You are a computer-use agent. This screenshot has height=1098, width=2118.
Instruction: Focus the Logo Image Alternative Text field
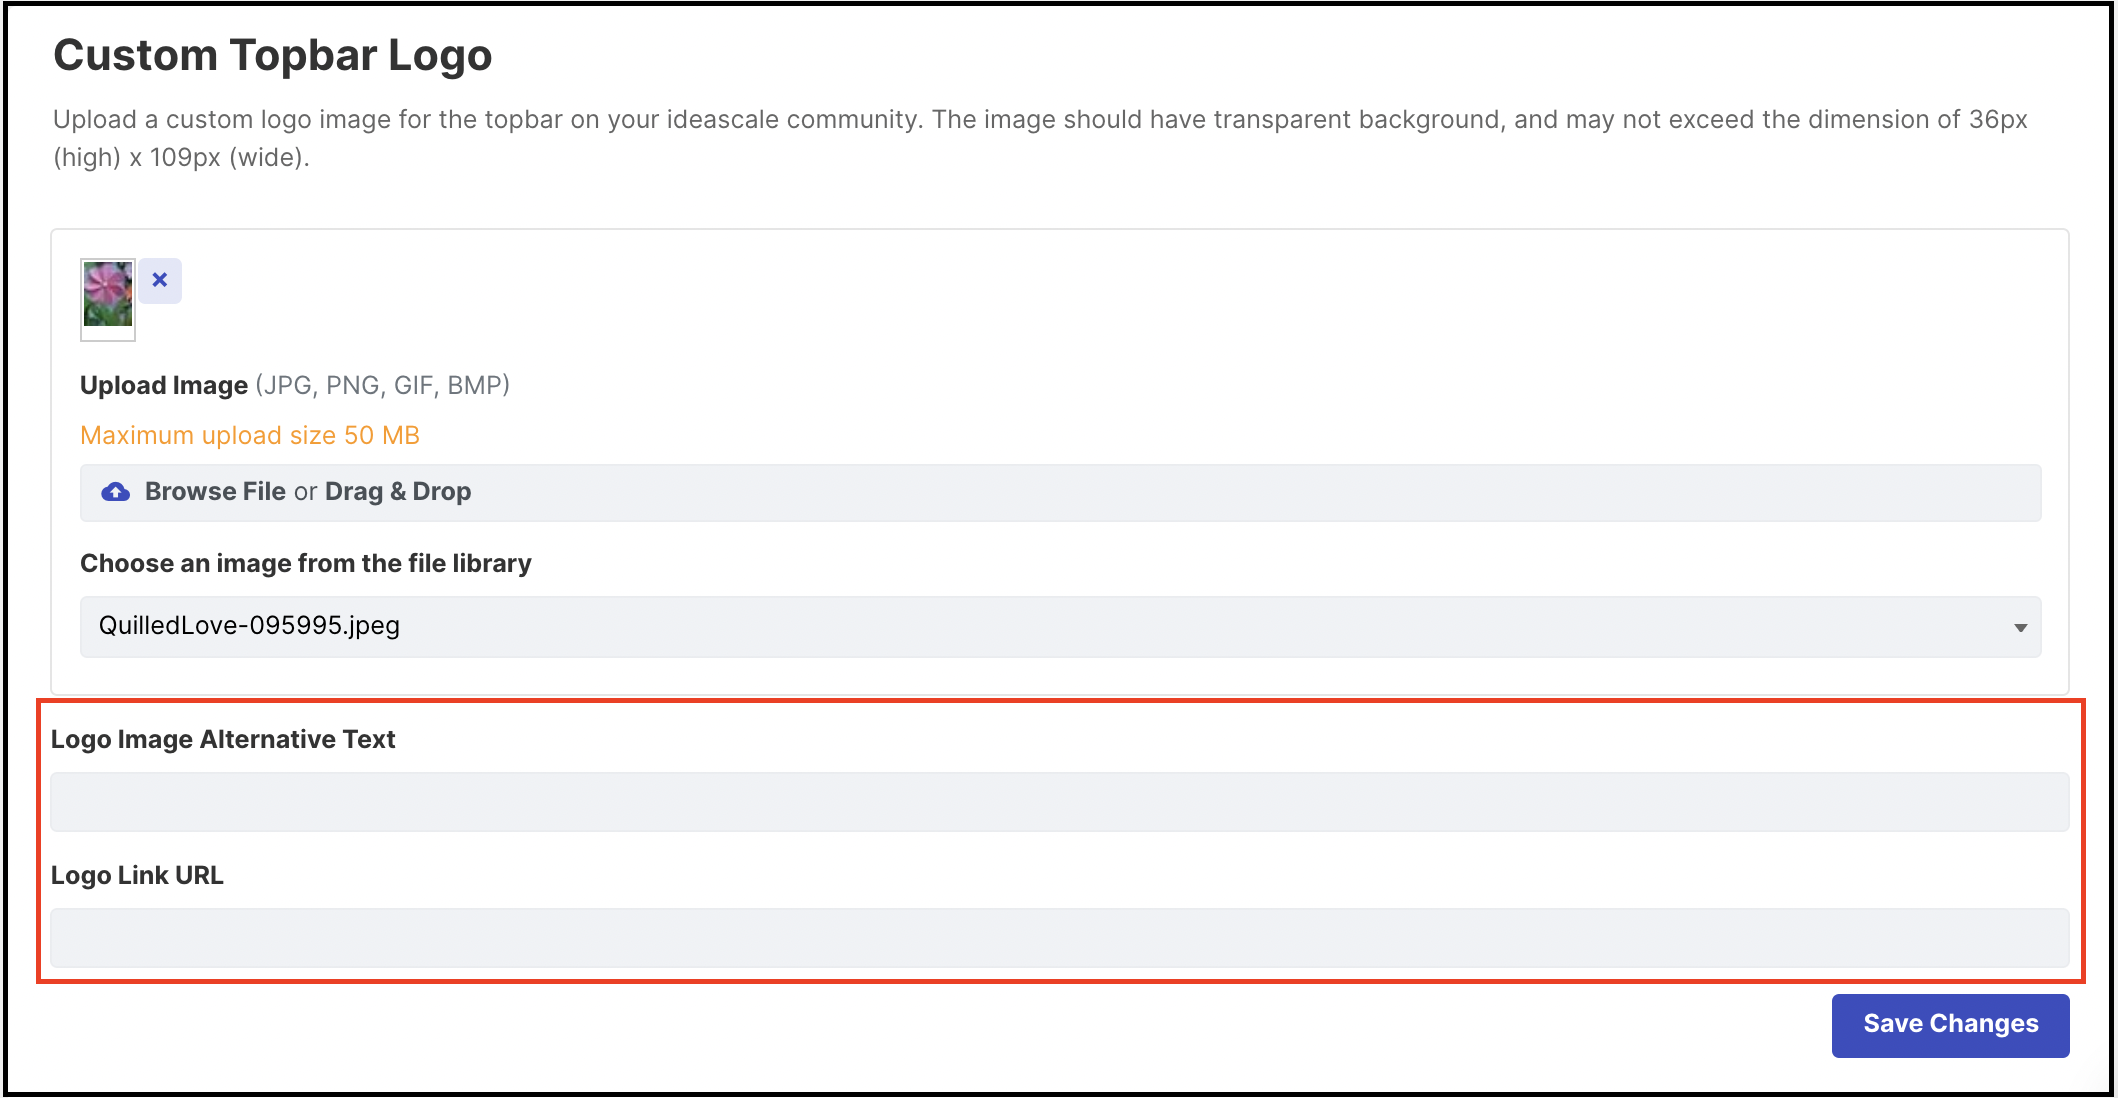[x=1060, y=802]
